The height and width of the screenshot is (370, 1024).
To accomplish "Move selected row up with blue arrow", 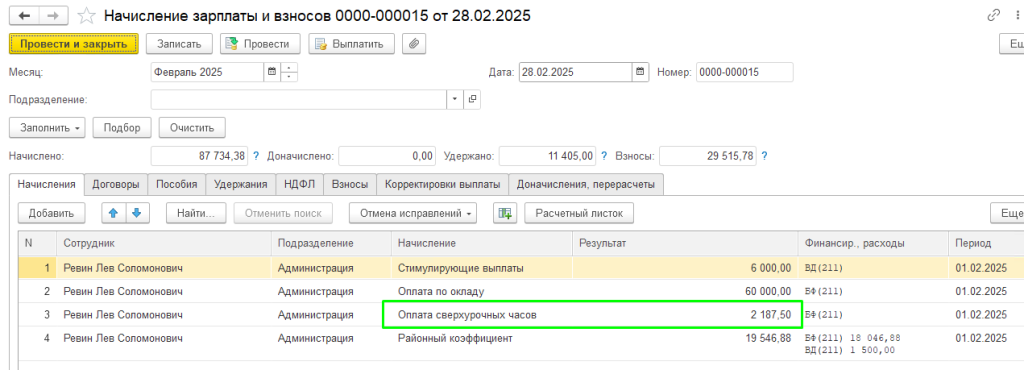I will click(x=113, y=213).
